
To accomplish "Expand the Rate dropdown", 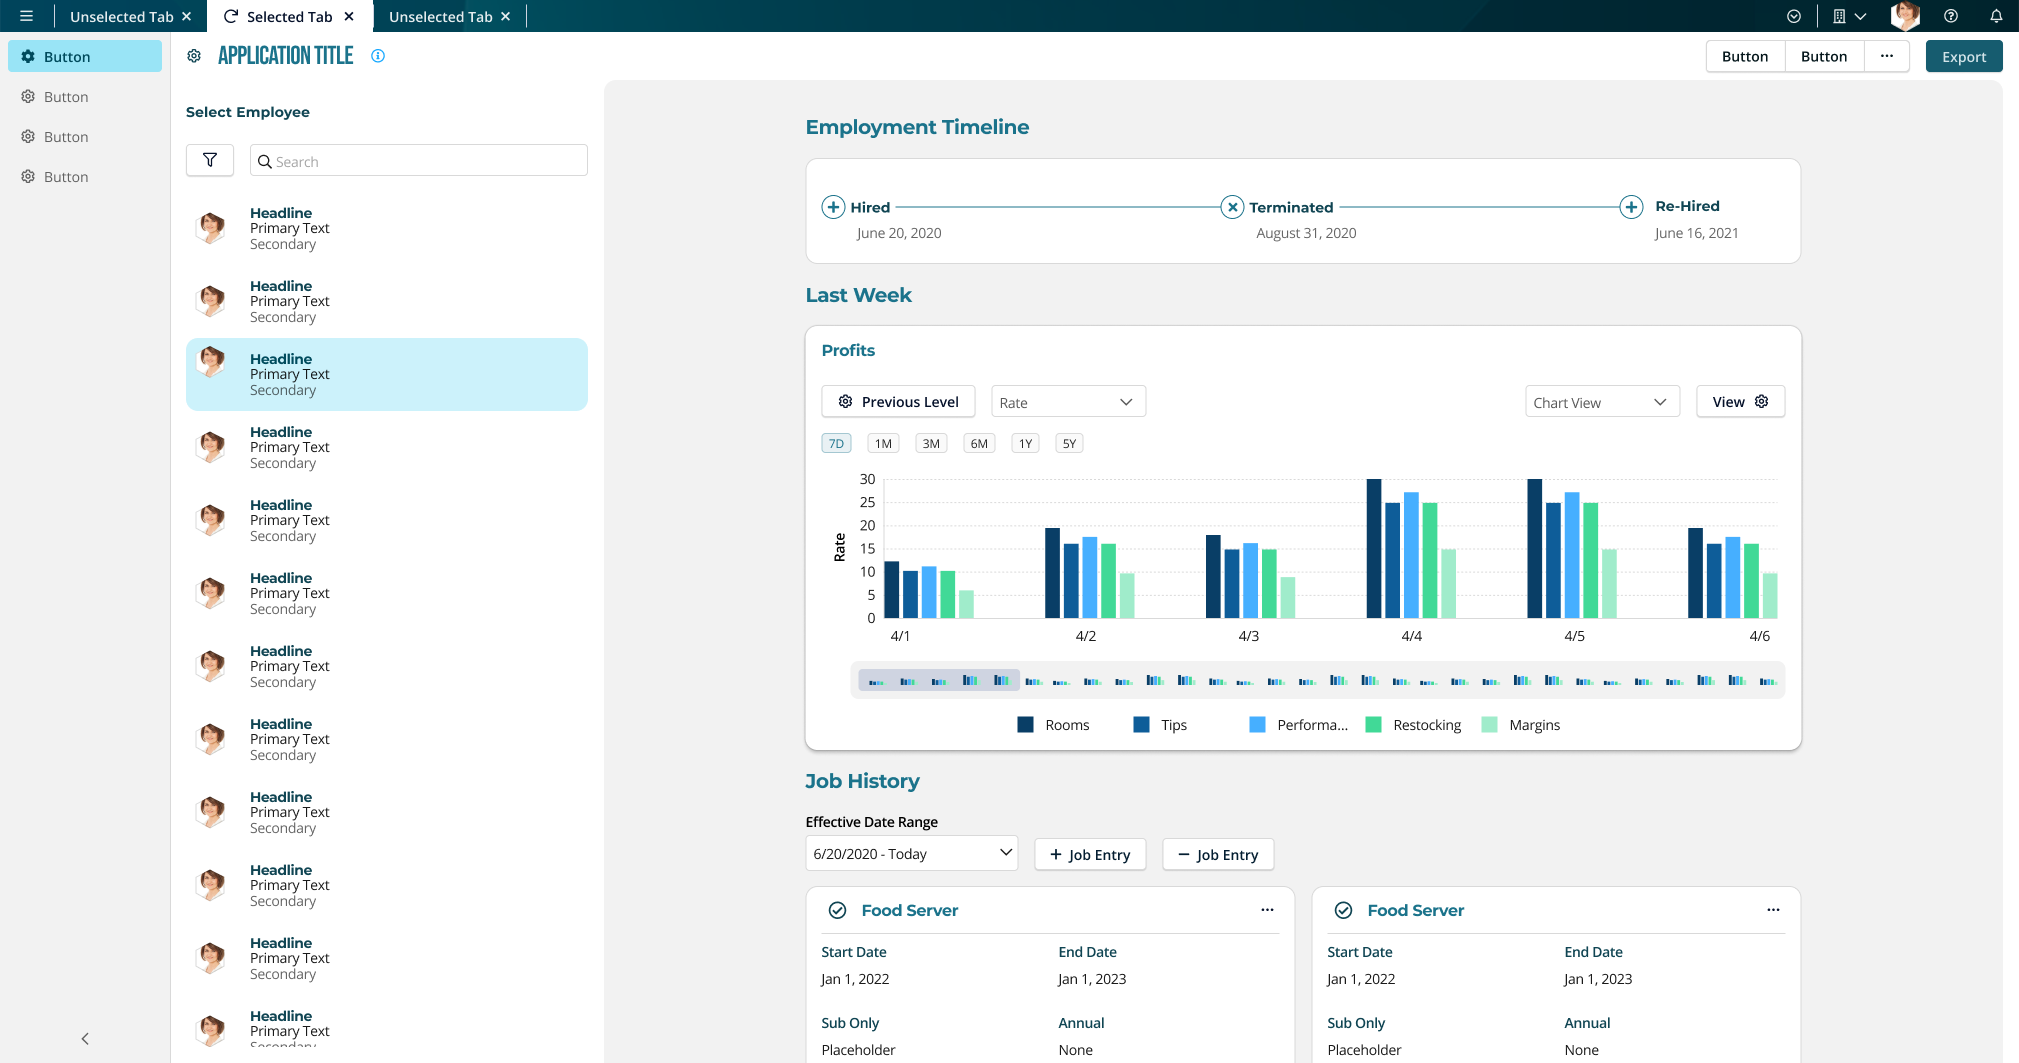I will click(x=1068, y=402).
